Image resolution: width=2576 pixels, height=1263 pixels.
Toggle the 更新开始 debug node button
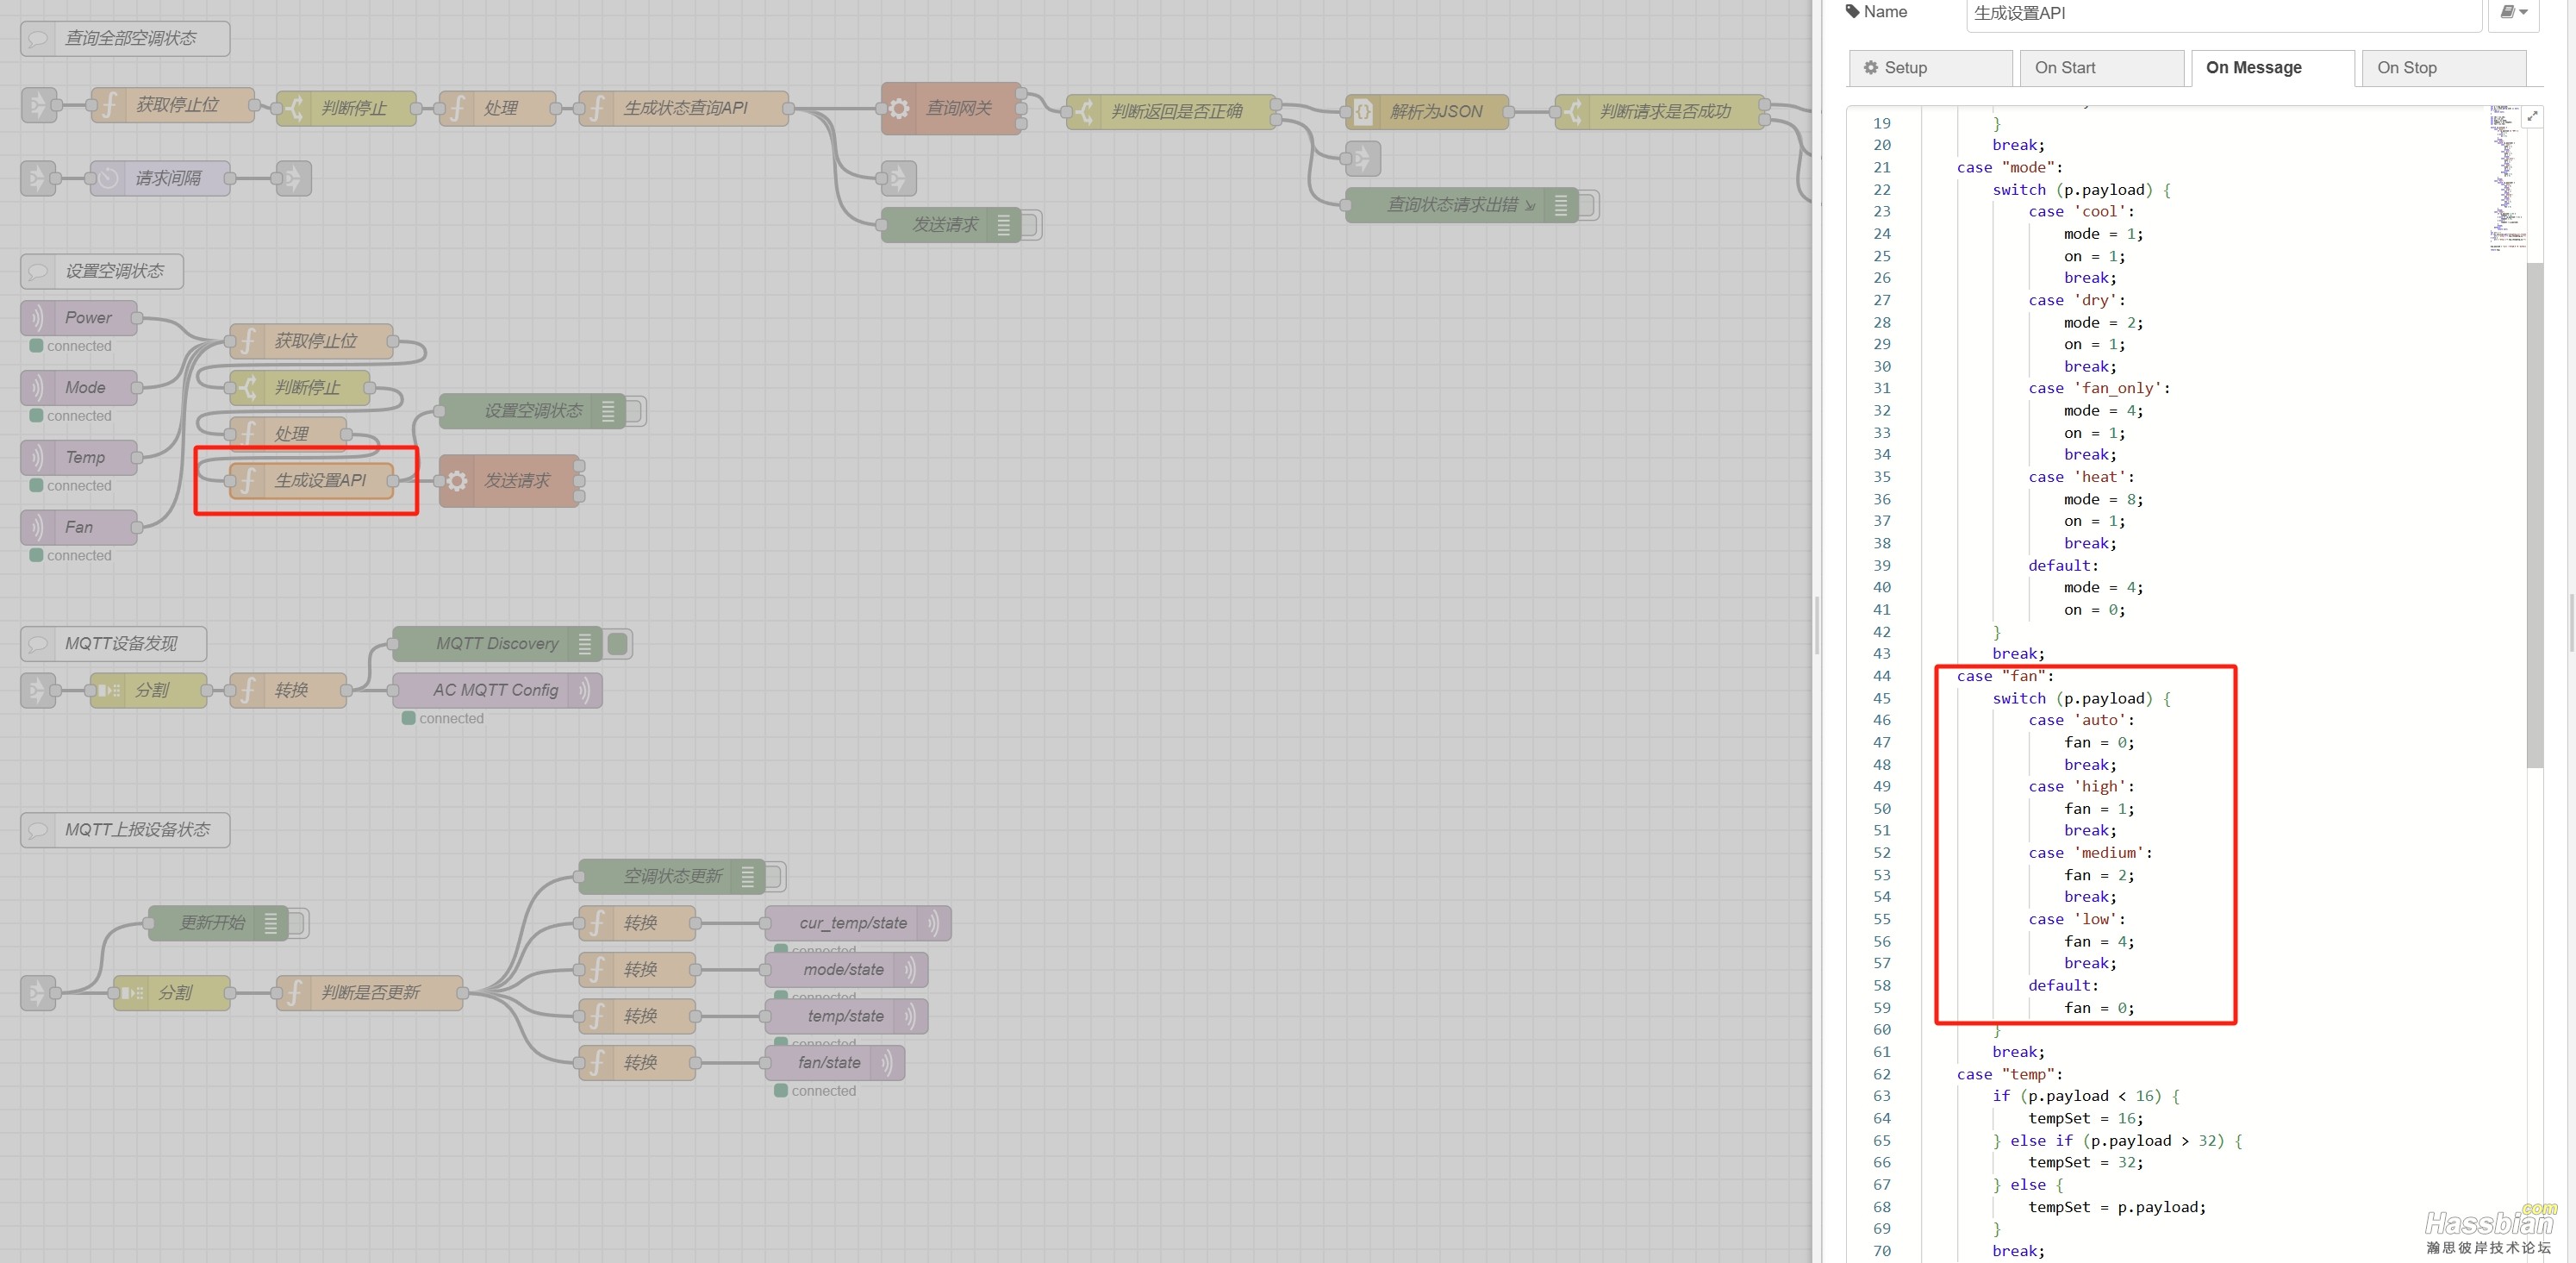click(x=298, y=923)
